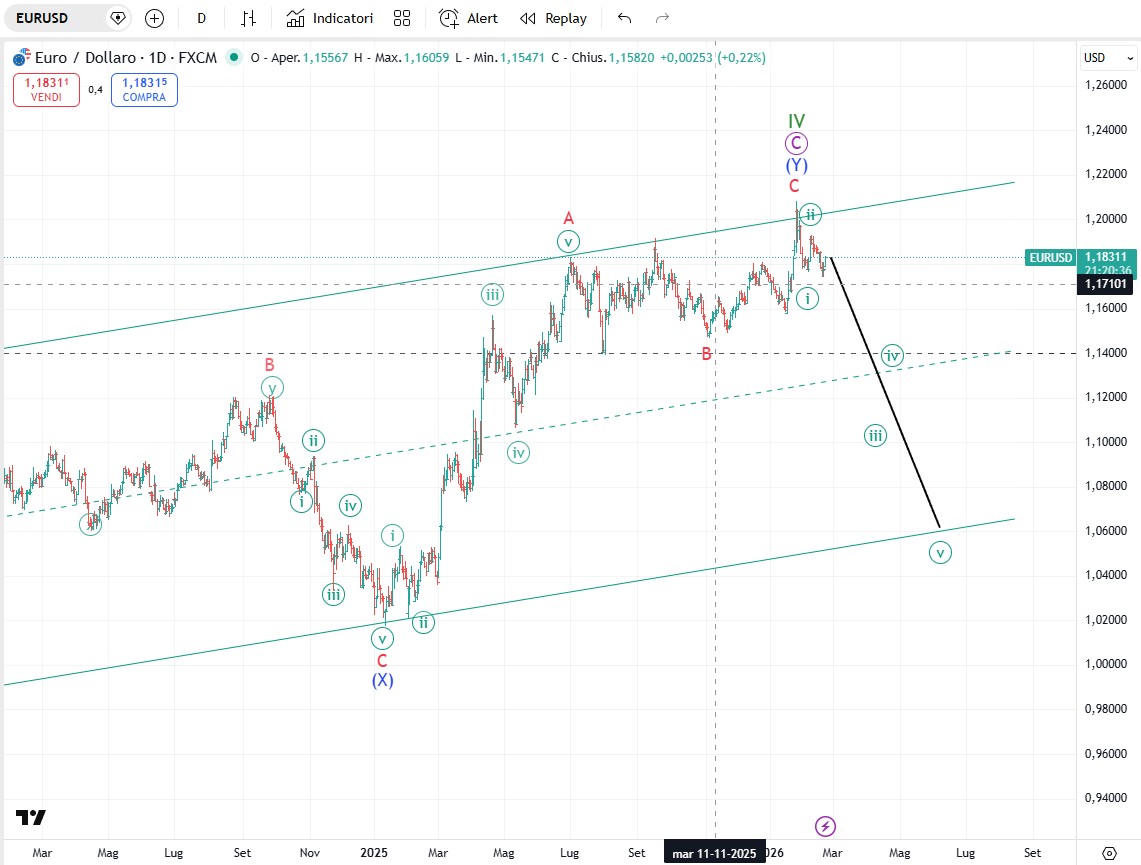
Task: Undo the last chart action
Action: pos(624,18)
